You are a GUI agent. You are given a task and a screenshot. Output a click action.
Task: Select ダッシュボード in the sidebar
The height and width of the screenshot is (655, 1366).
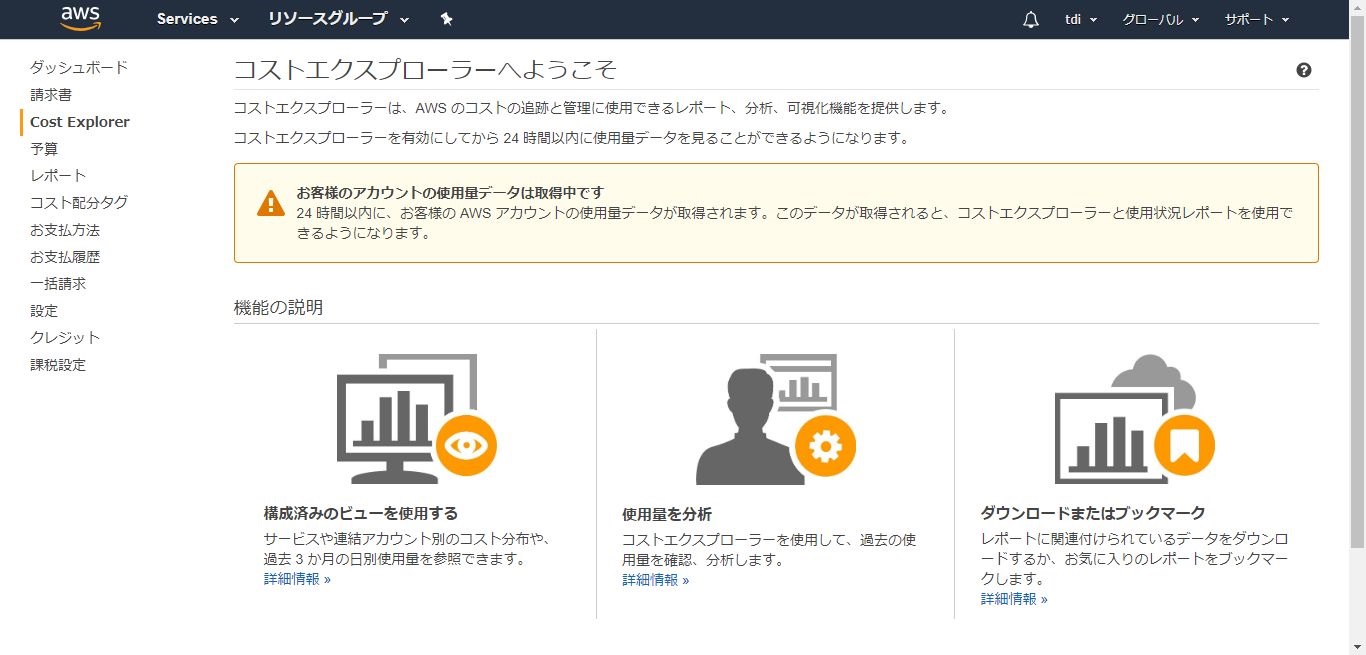point(79,67)
